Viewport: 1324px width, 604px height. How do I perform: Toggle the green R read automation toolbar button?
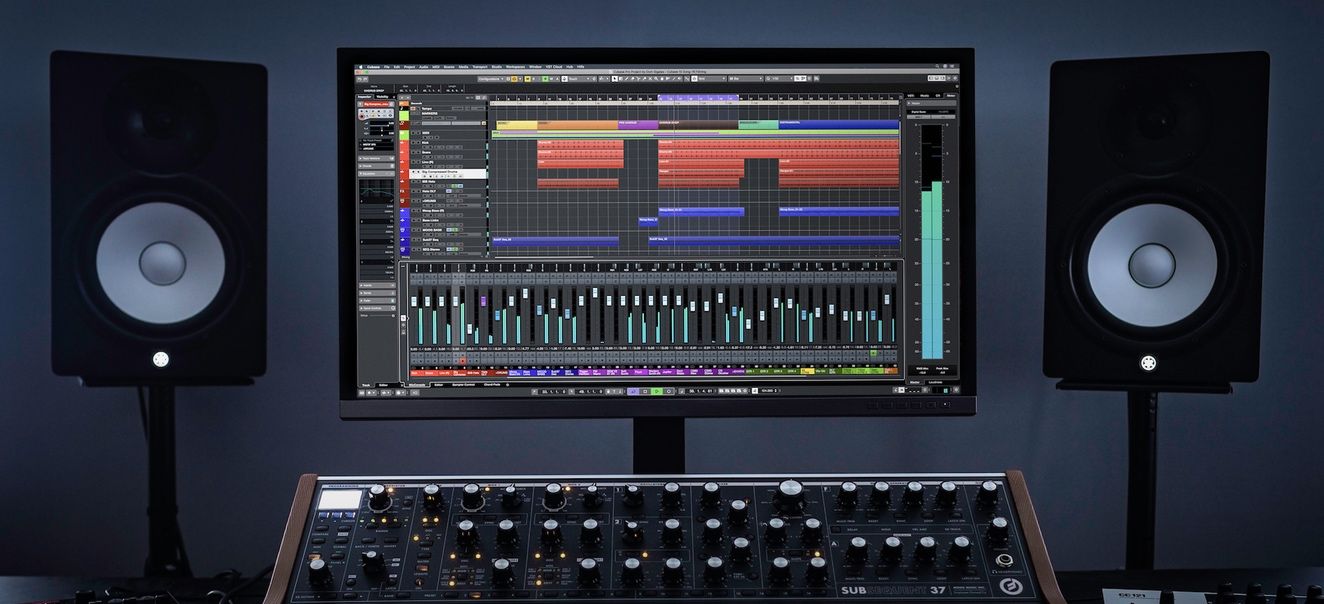[x=545, y=79]
